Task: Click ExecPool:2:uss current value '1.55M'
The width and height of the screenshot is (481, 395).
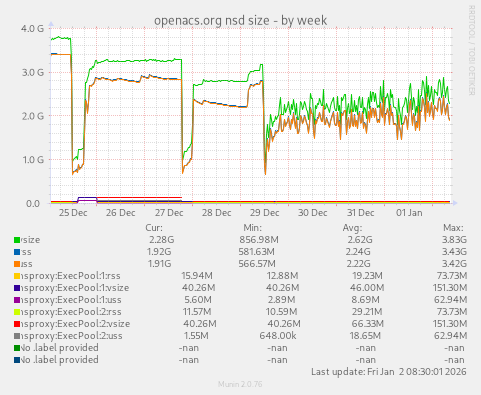Action: [x=196, y=336]
